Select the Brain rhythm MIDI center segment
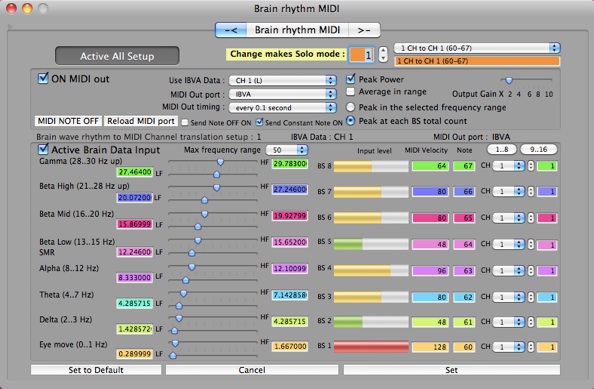 pos(297,30)
